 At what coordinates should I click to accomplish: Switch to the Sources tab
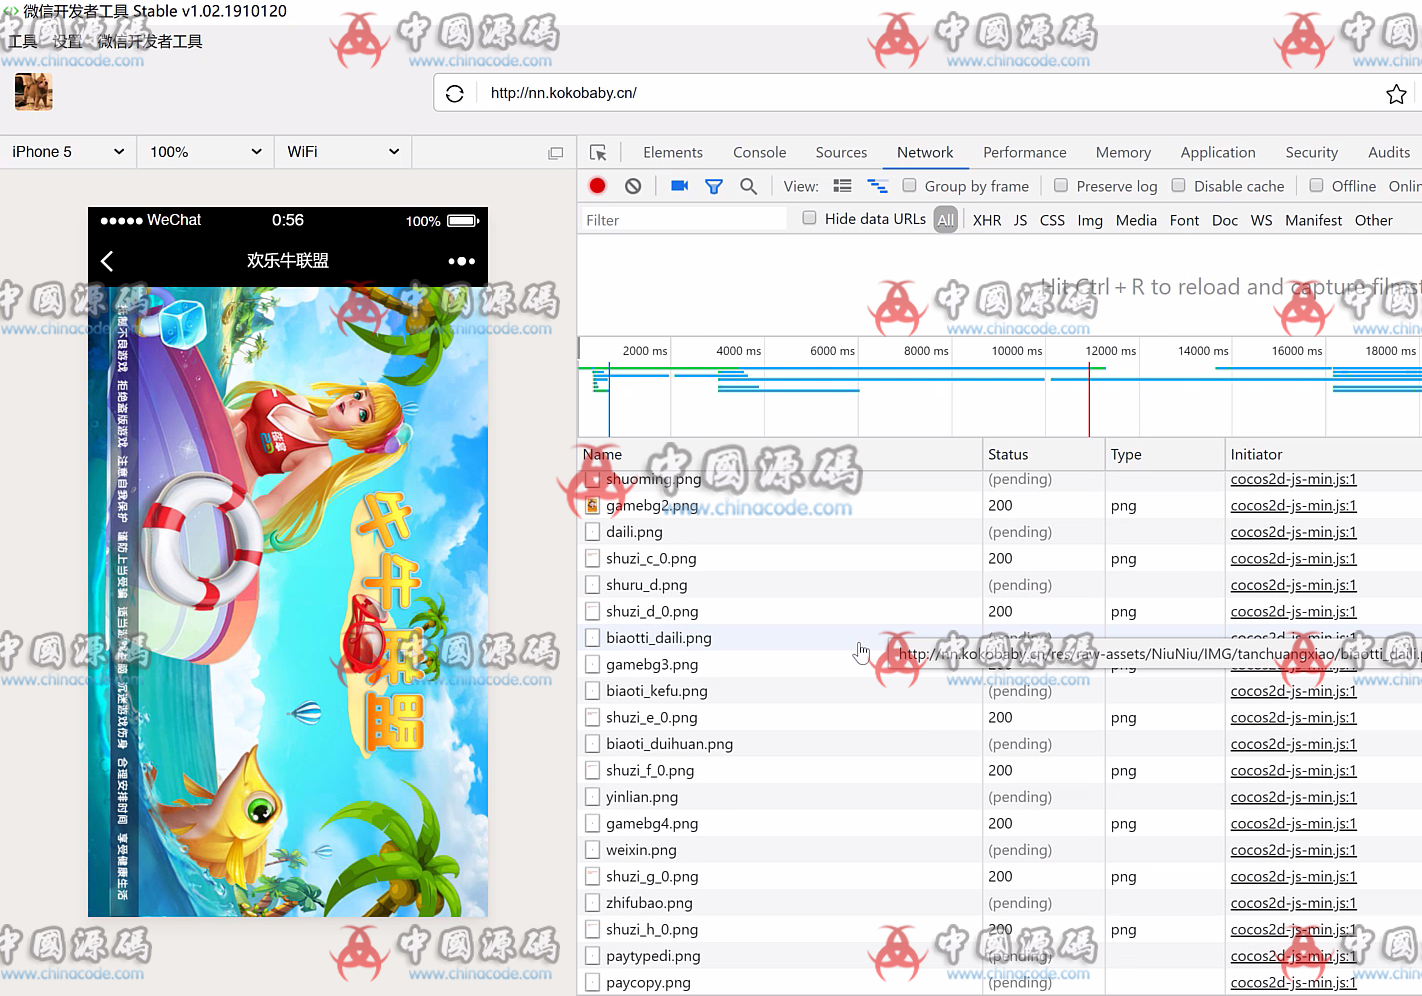(x=841, y=153)
